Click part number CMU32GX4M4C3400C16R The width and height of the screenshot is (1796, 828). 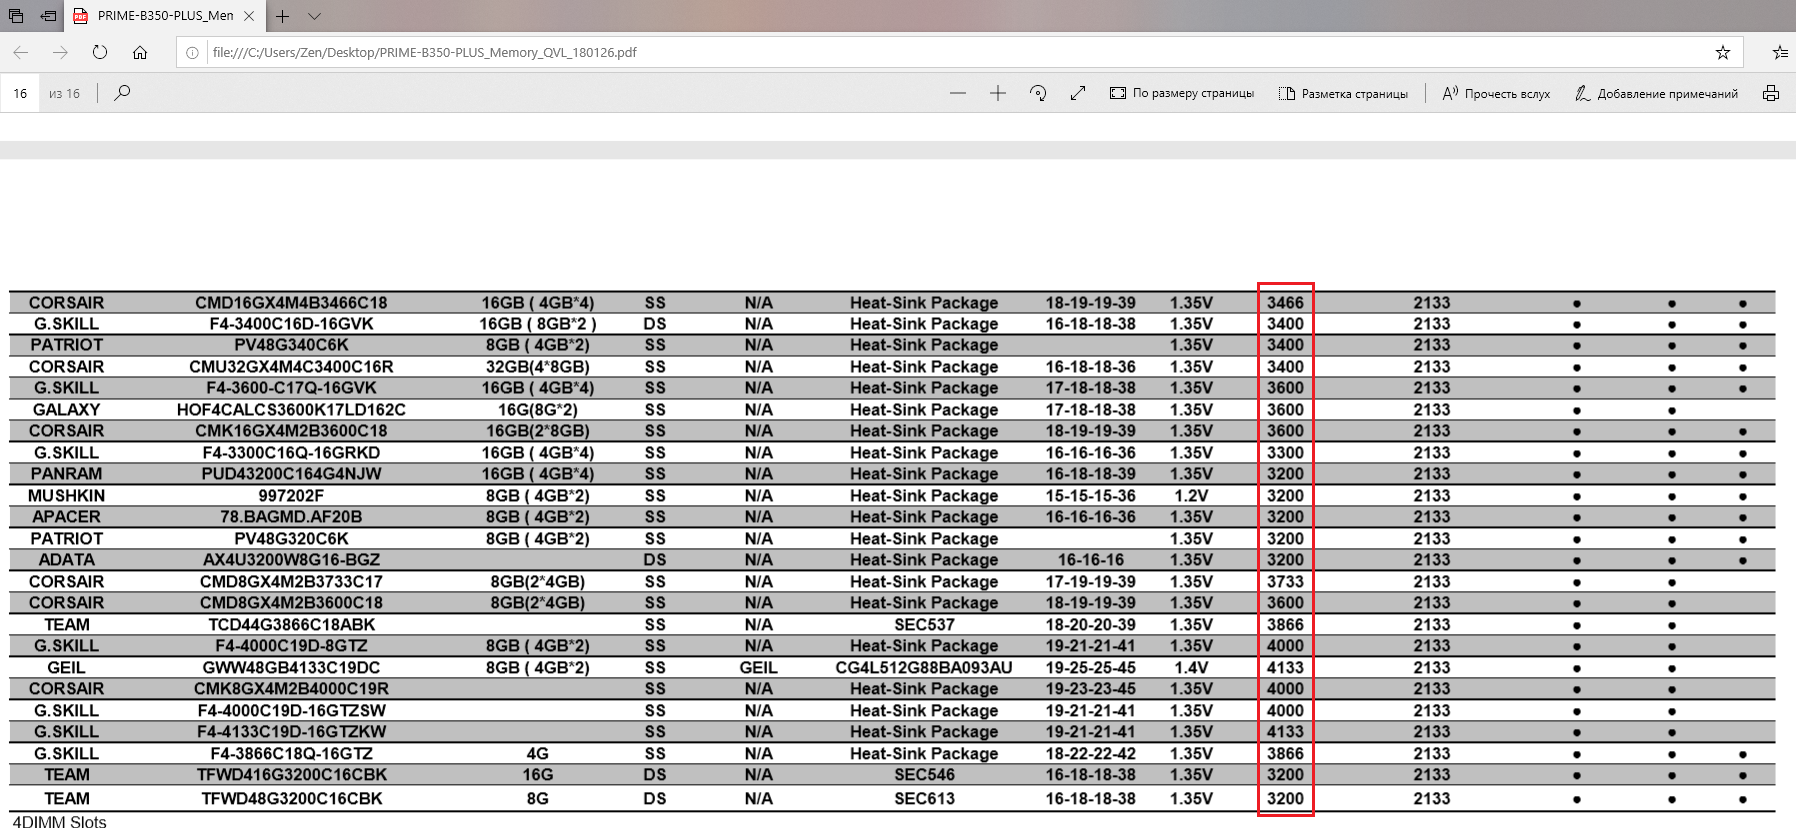tap(291, 367)
